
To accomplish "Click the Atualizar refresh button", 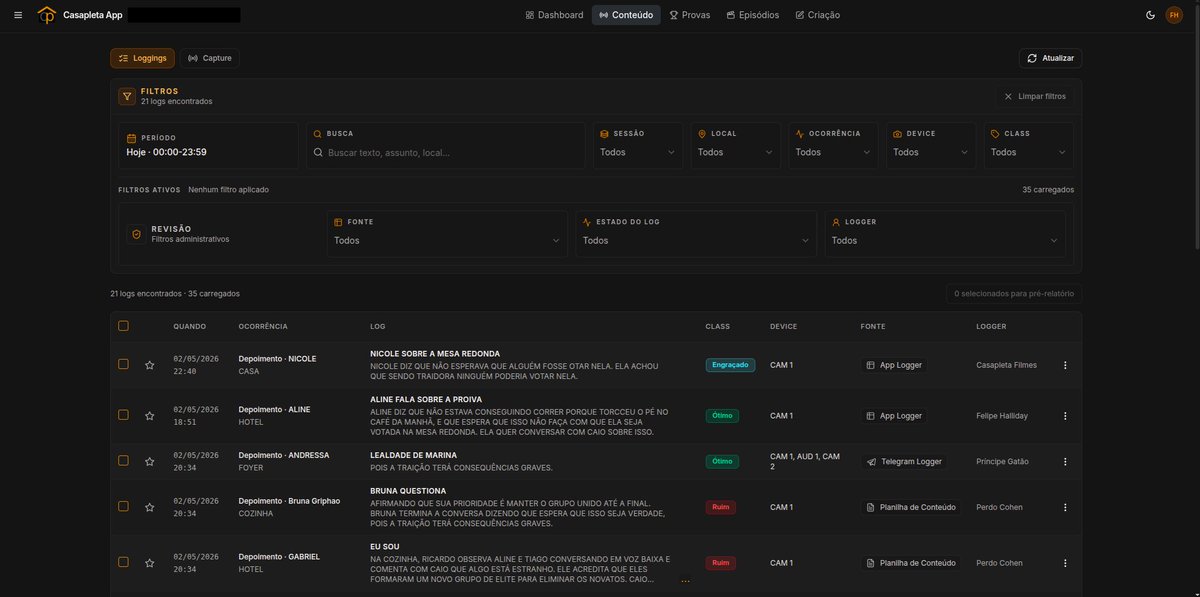I will (1050, 58).
